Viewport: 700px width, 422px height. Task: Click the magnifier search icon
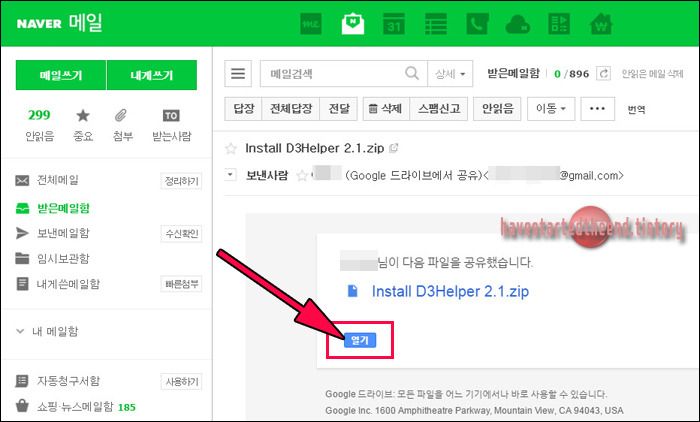[412, 73]
